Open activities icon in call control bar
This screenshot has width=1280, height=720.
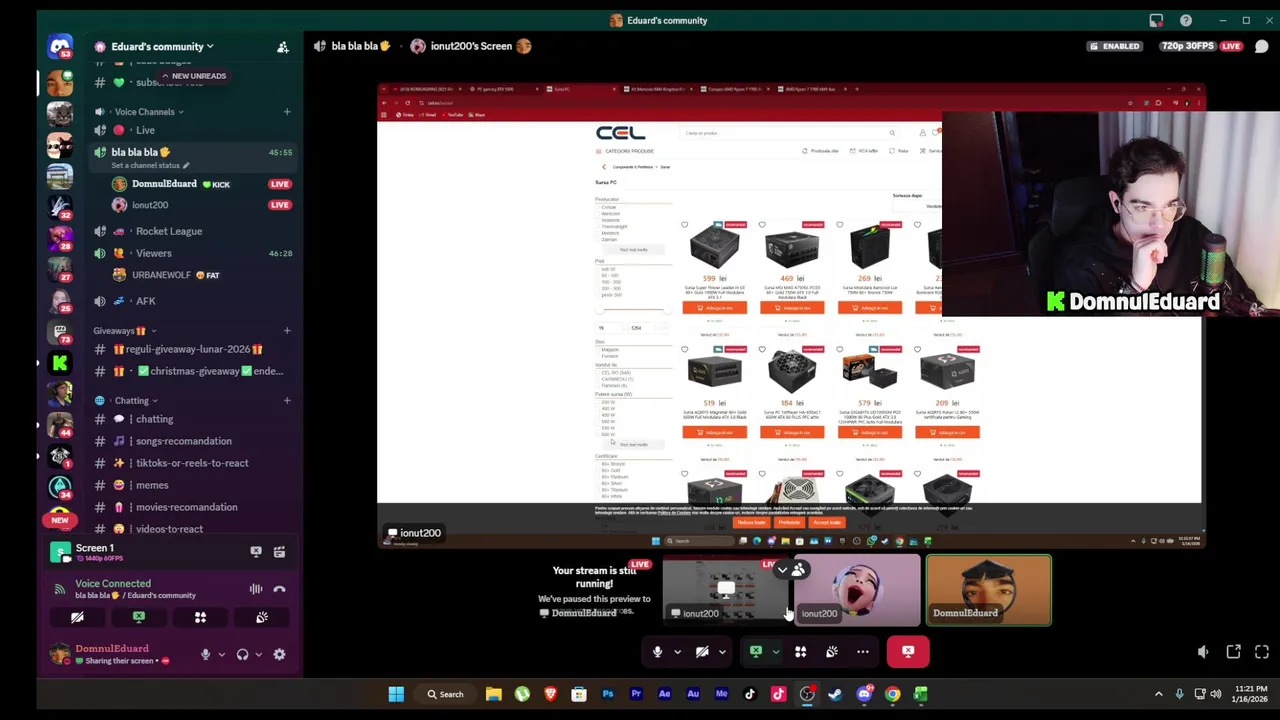(800, 652)
